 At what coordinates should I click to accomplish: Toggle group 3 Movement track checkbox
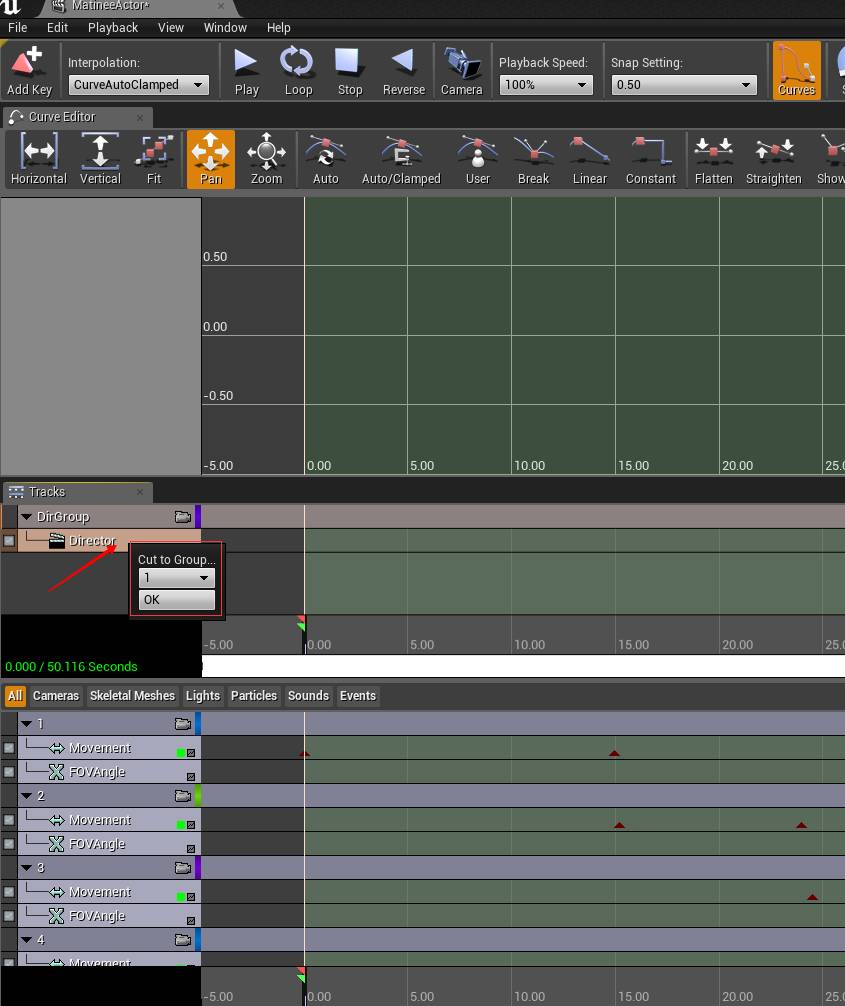click(x=9, y=891)
